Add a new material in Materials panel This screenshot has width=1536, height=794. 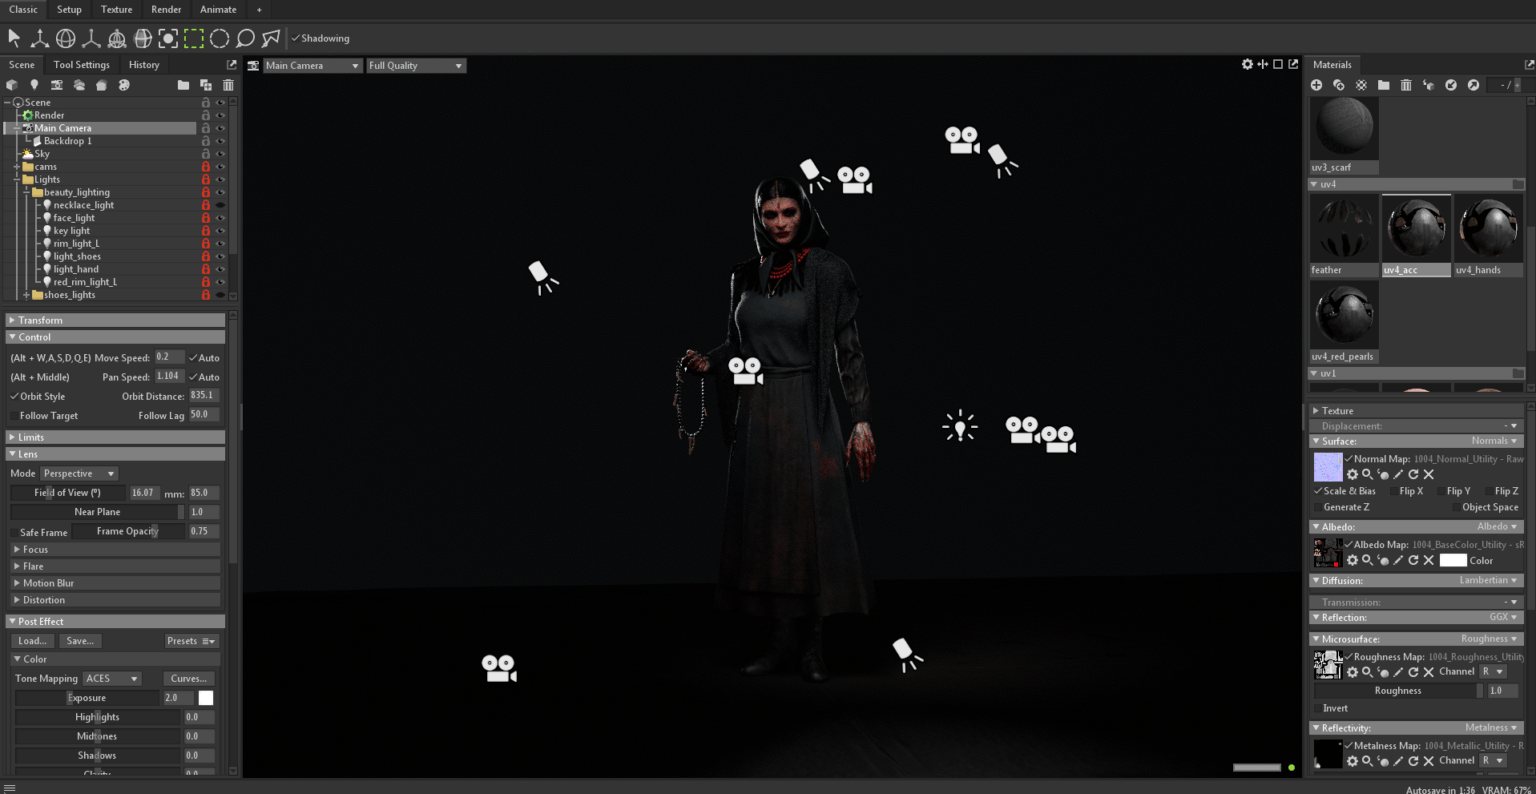click(1316, 85)
